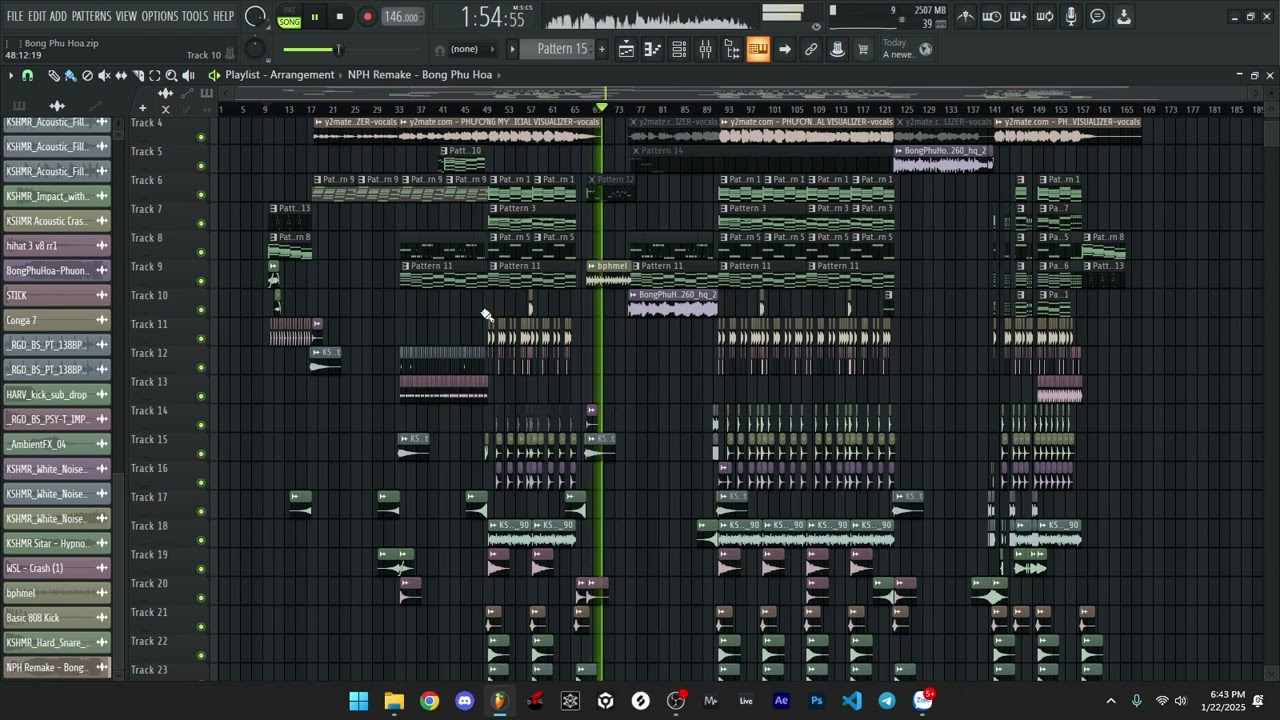Image resolution: width=1280 pixels, height=720 pixels.
Task: Open the FILE menu
Action: pos(15,16)
